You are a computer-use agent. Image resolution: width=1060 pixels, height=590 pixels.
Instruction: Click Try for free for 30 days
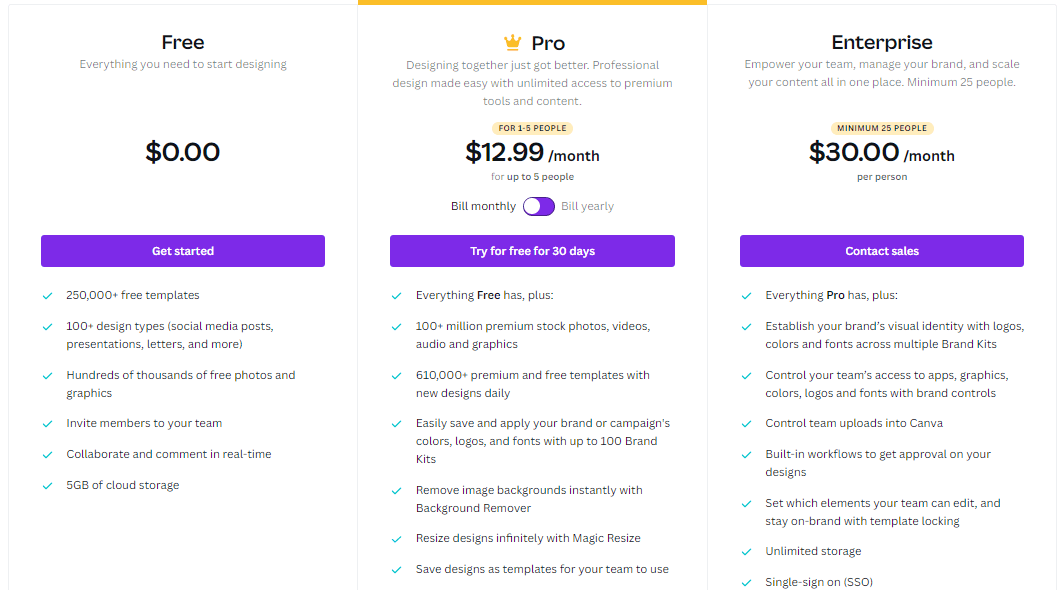tap(532, 251)
